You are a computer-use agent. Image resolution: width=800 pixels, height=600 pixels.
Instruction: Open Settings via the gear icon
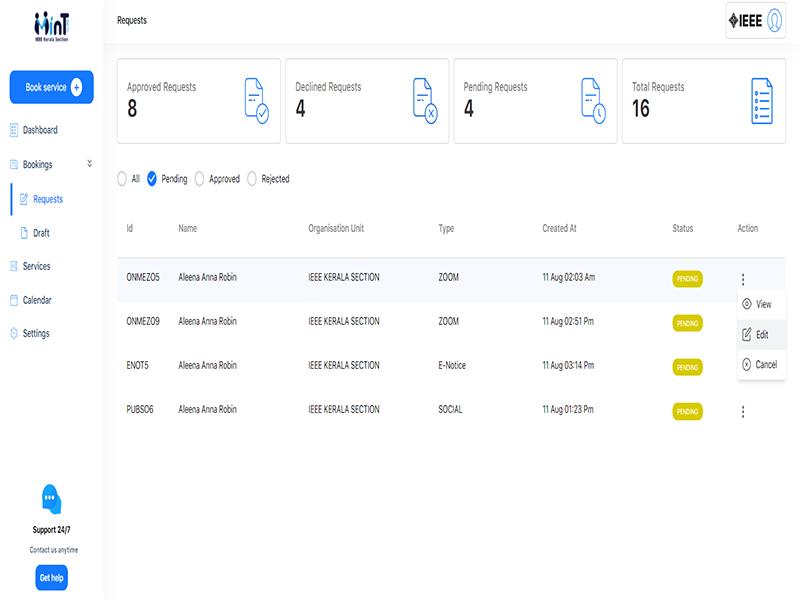(x=14, y=334)
